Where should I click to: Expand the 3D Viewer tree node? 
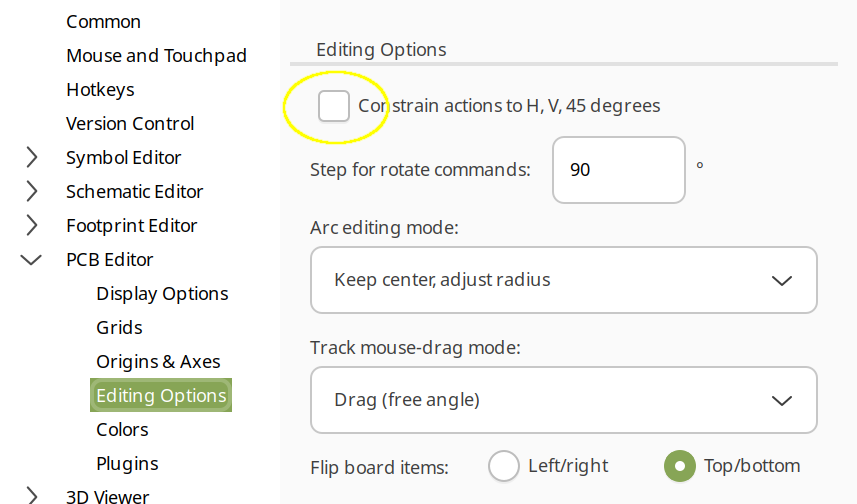(x=32, y=495)
